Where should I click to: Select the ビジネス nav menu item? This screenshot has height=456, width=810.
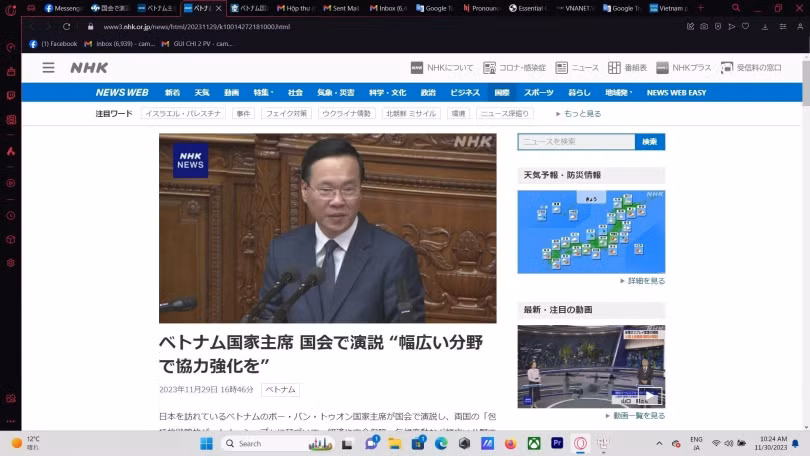click(x=465, y=92)
